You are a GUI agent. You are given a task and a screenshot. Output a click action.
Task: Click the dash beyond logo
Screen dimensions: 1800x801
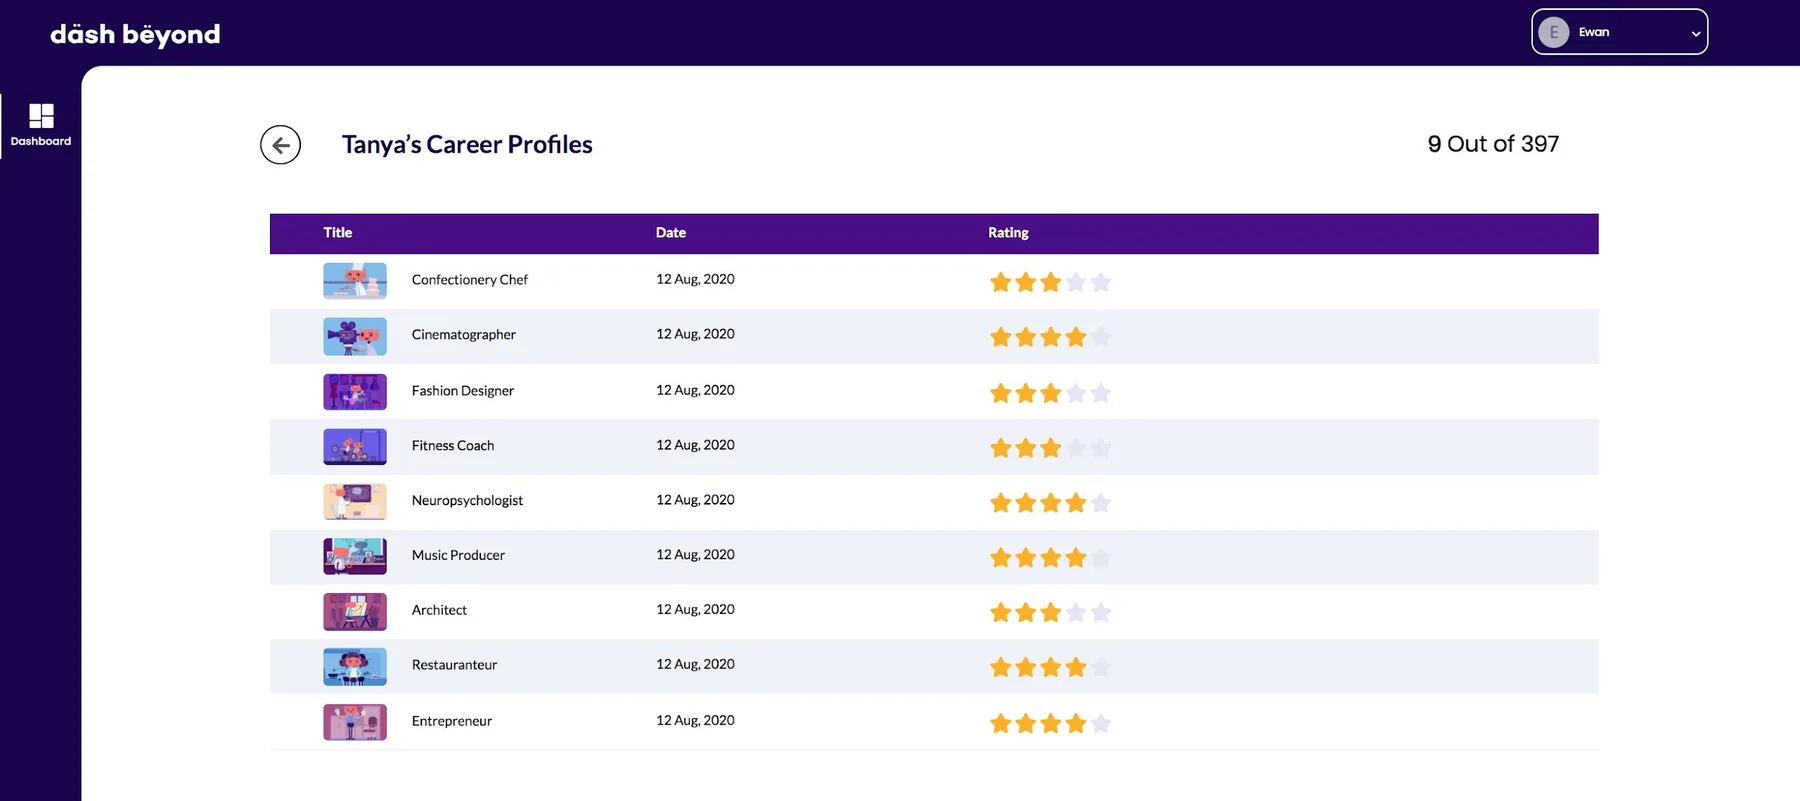[x=135, y=34]
